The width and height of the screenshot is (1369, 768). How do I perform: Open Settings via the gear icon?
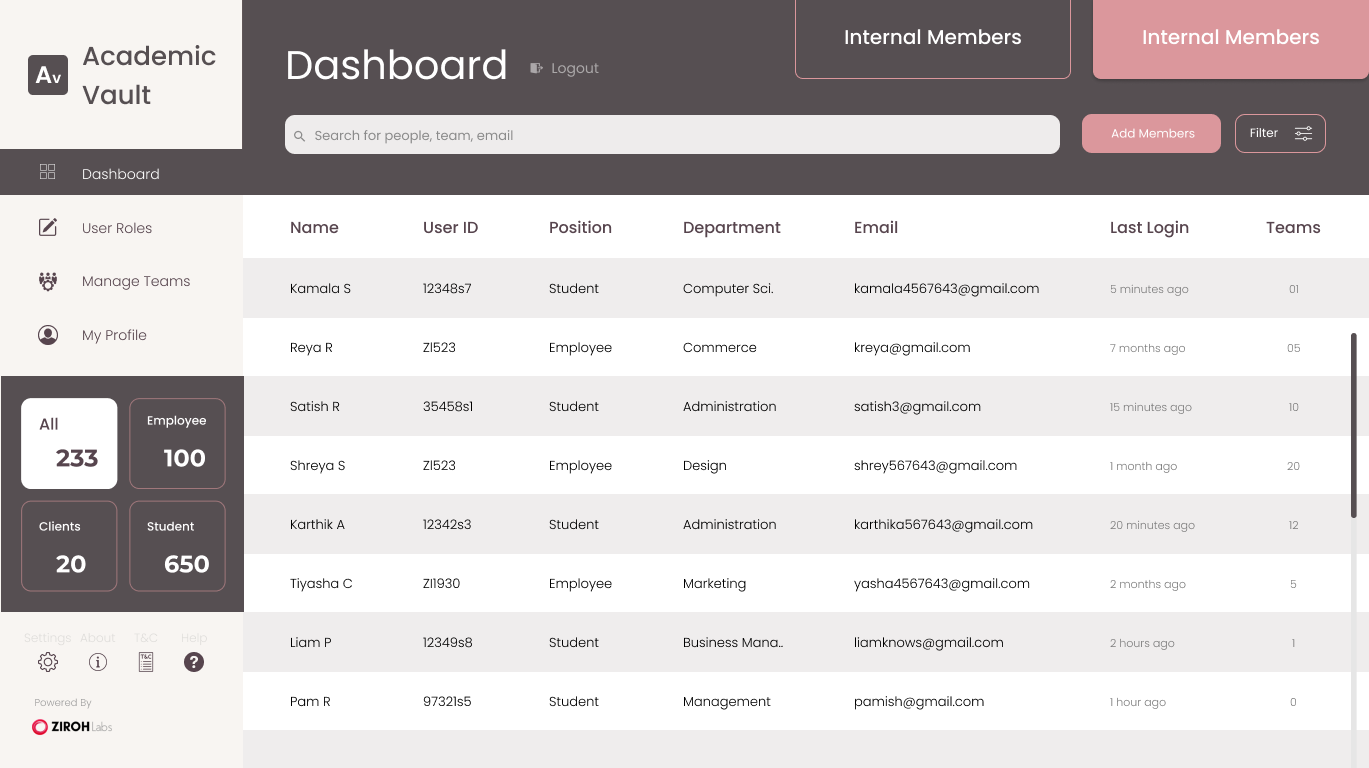(x=48, y=662)
